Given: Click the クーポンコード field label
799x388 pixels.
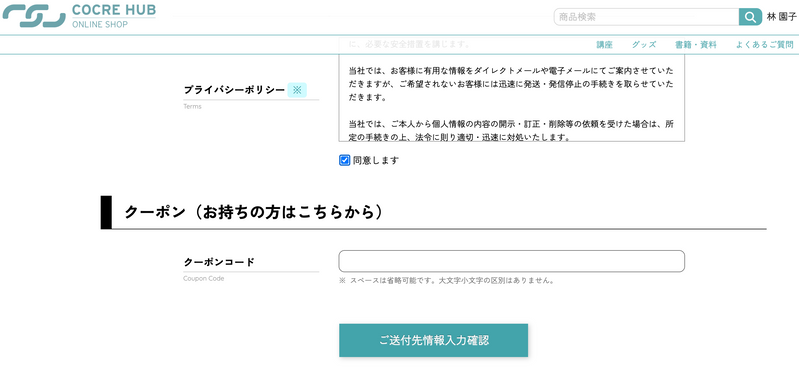Looking at the screenshot, I should point(219,262).
